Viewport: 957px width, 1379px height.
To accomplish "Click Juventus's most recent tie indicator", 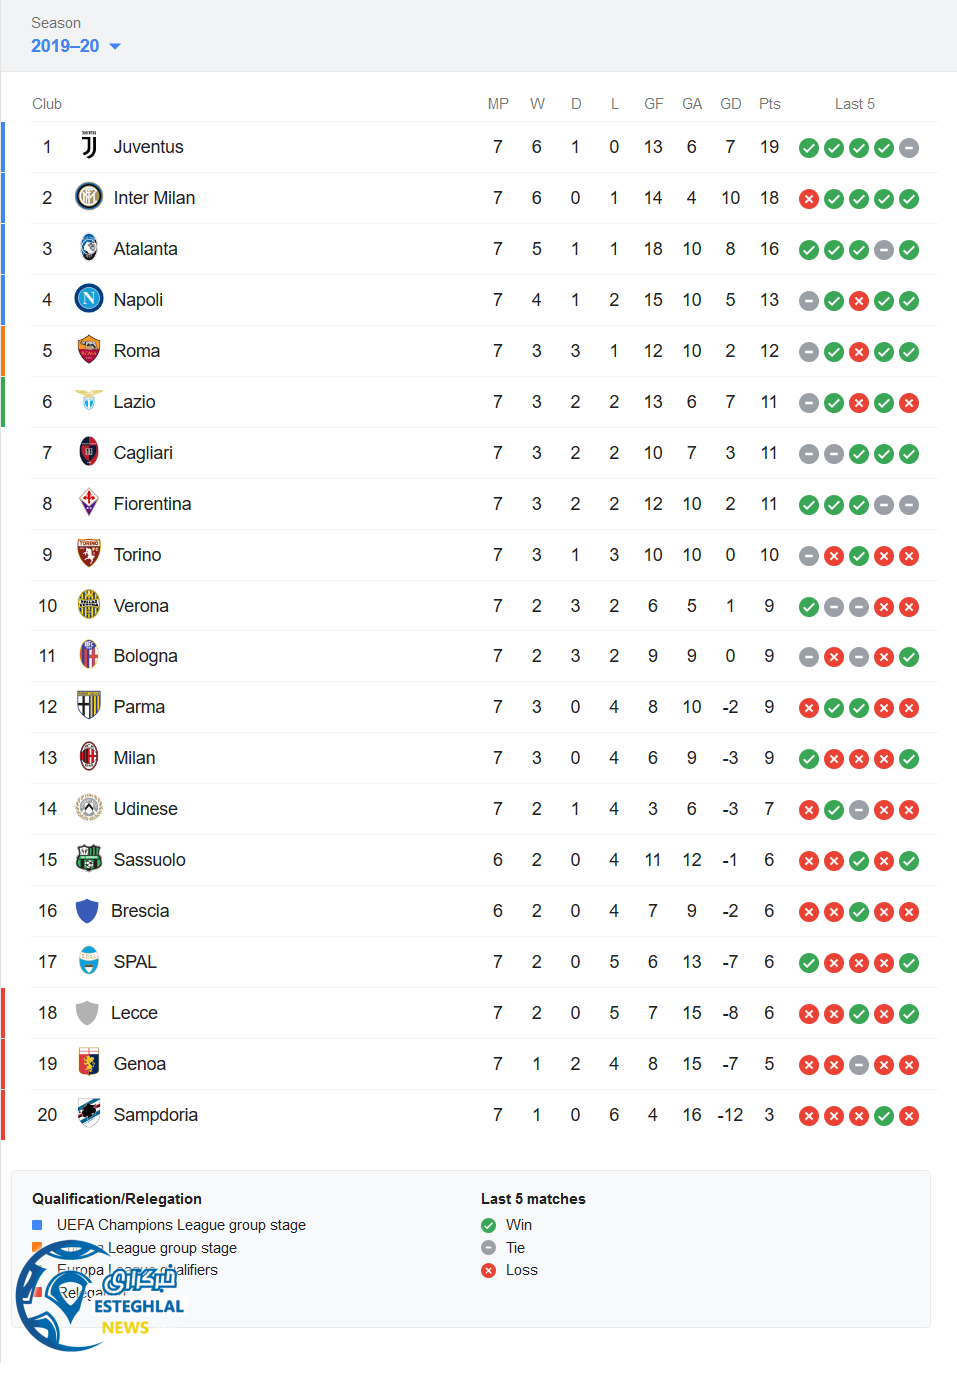I will pos(909,148).
